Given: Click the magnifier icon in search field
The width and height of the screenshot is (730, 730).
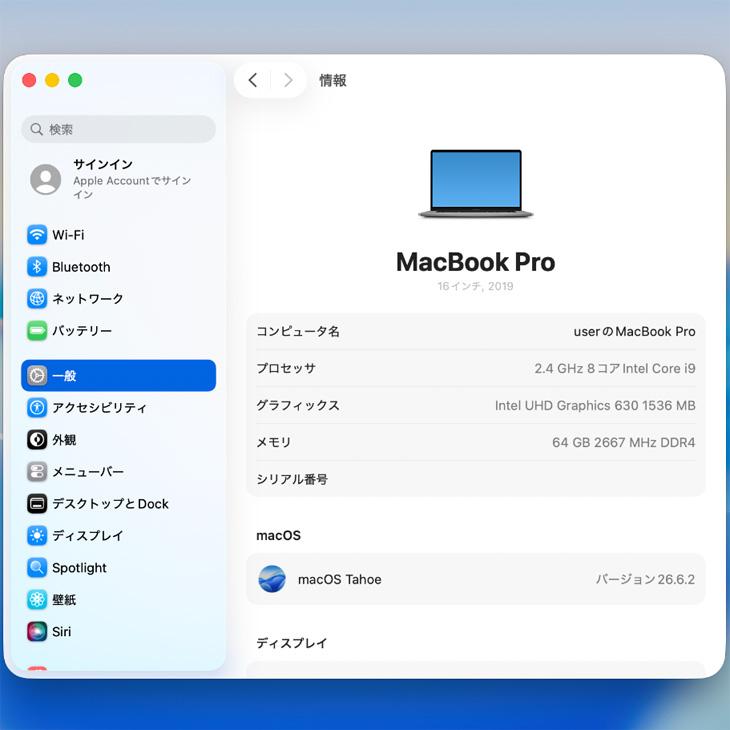Looking at the screenshot, I should [x=36, y=129].
